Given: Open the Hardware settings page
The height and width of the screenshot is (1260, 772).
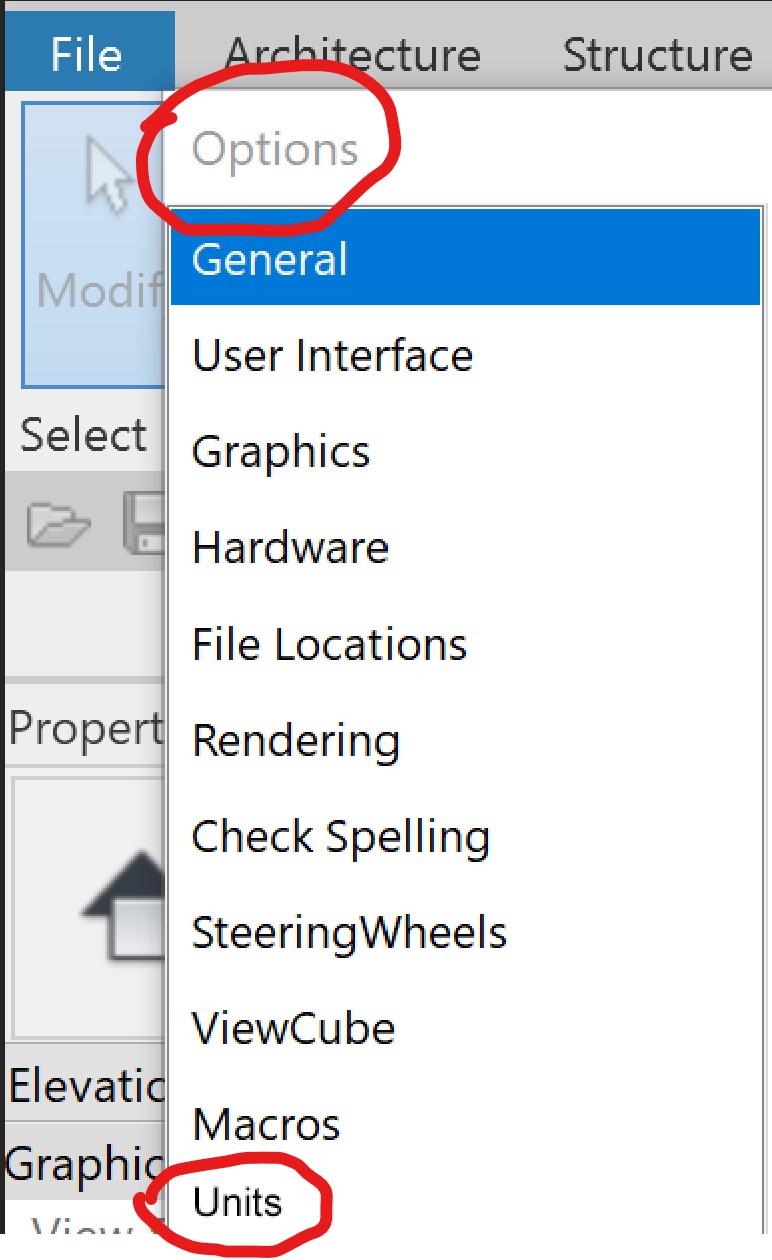Looking at the screenshot, I should point(289,547).
